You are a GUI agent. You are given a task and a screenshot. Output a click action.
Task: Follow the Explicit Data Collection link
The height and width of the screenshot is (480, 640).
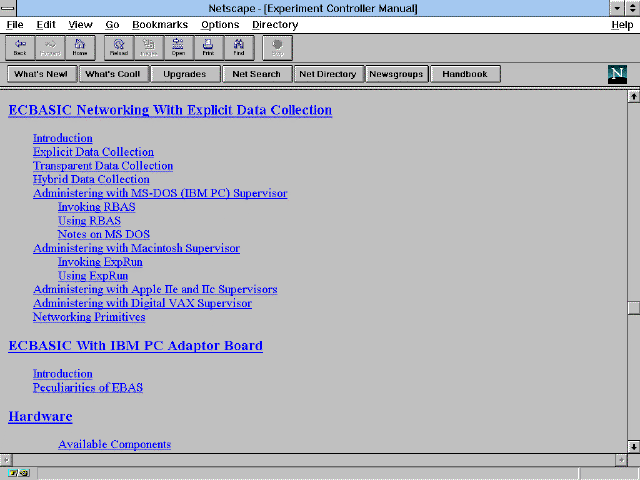(x=93, y=152)
